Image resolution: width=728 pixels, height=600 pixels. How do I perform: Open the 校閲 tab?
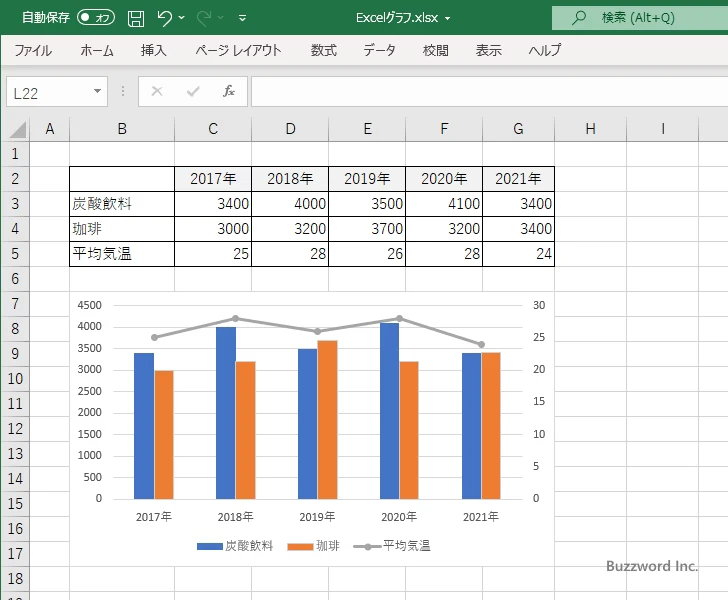(x=436, y=50)
